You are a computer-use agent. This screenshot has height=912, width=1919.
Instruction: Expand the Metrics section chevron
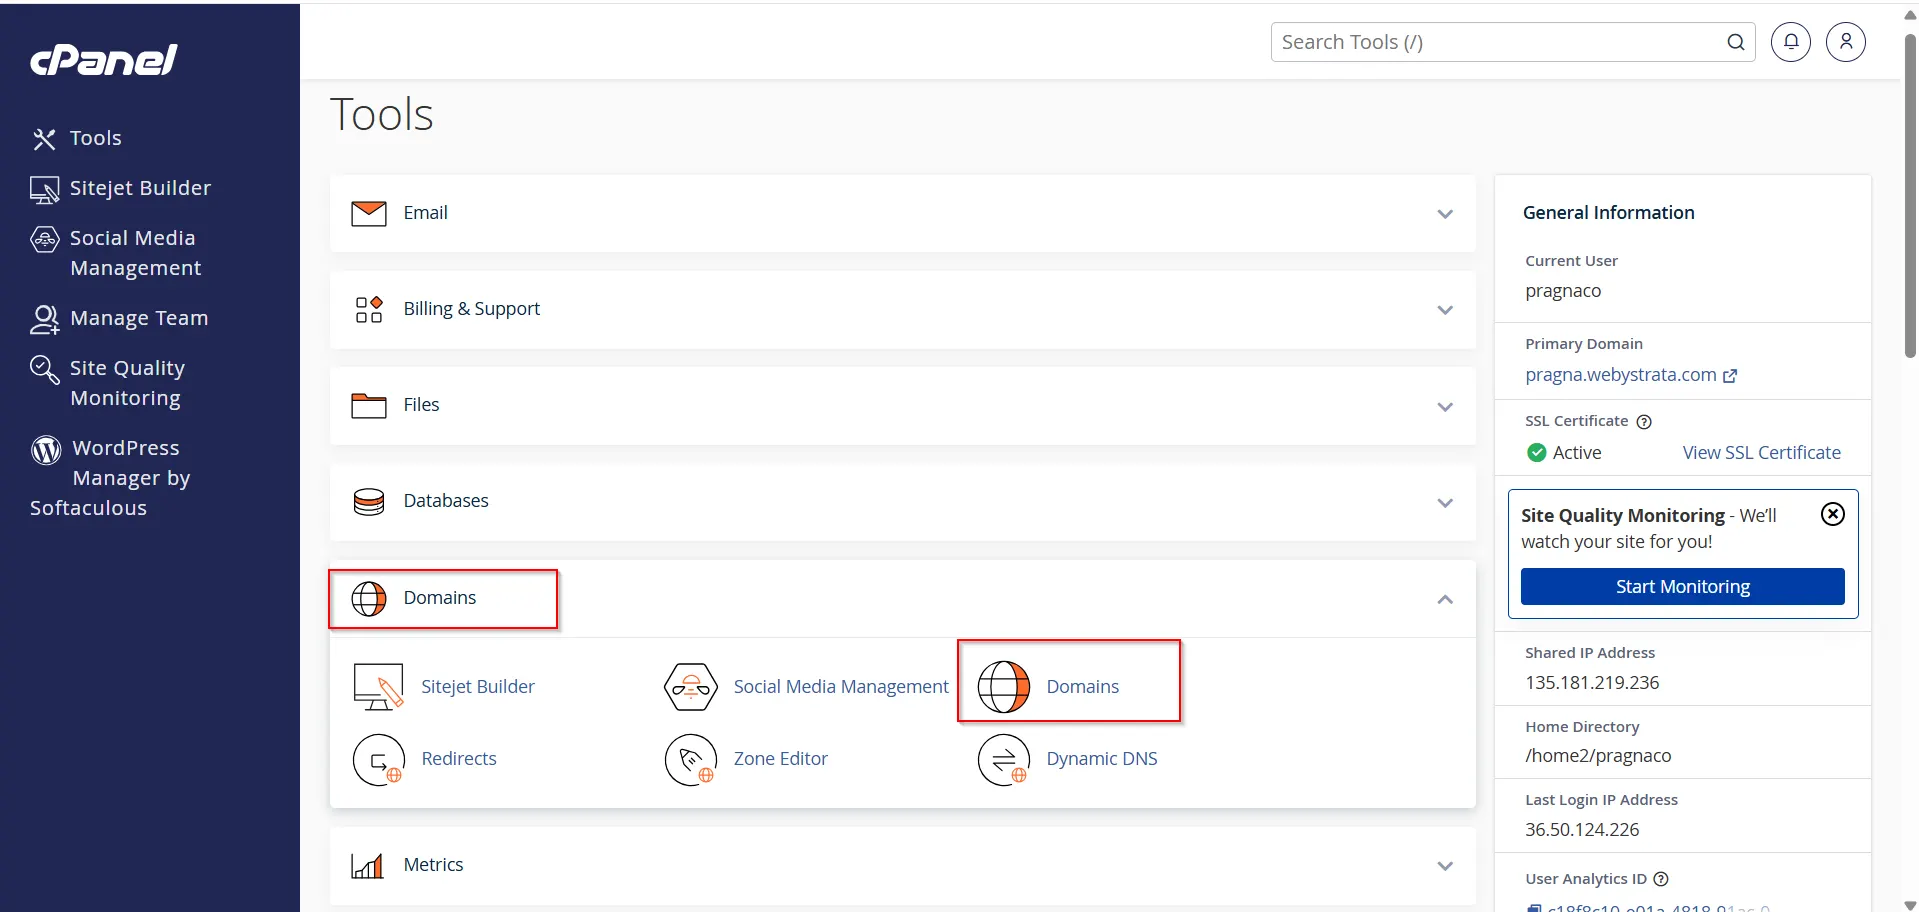[x=1445, y=866]
